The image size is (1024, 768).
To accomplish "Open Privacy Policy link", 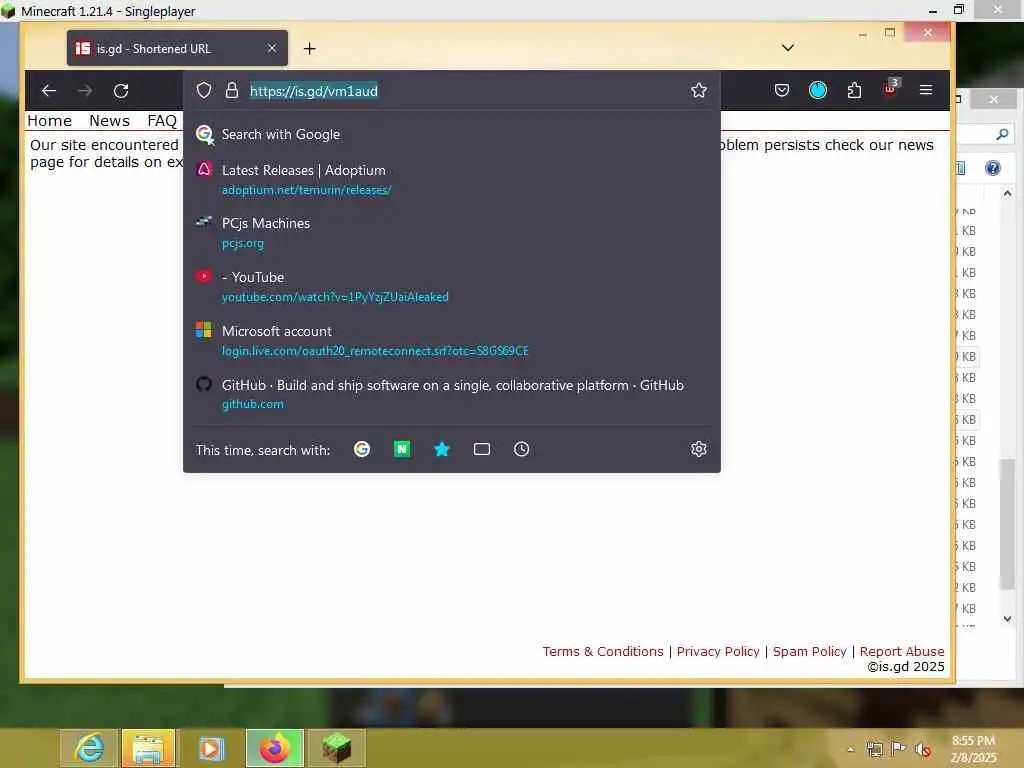I will tap(718, 651).
